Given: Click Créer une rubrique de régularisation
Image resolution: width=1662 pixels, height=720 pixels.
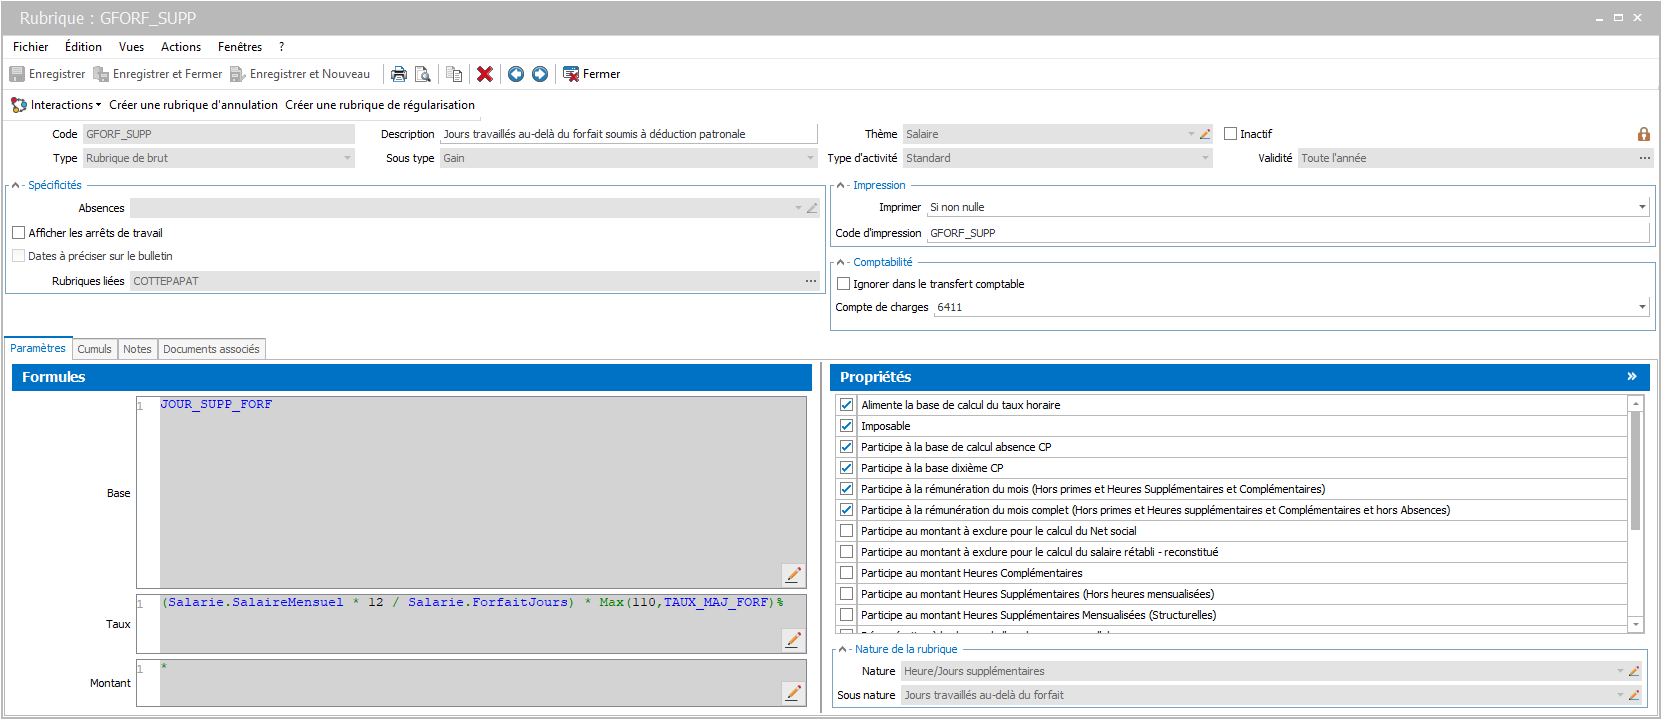Looking at the screenshot, I should (x=380, y=105).
